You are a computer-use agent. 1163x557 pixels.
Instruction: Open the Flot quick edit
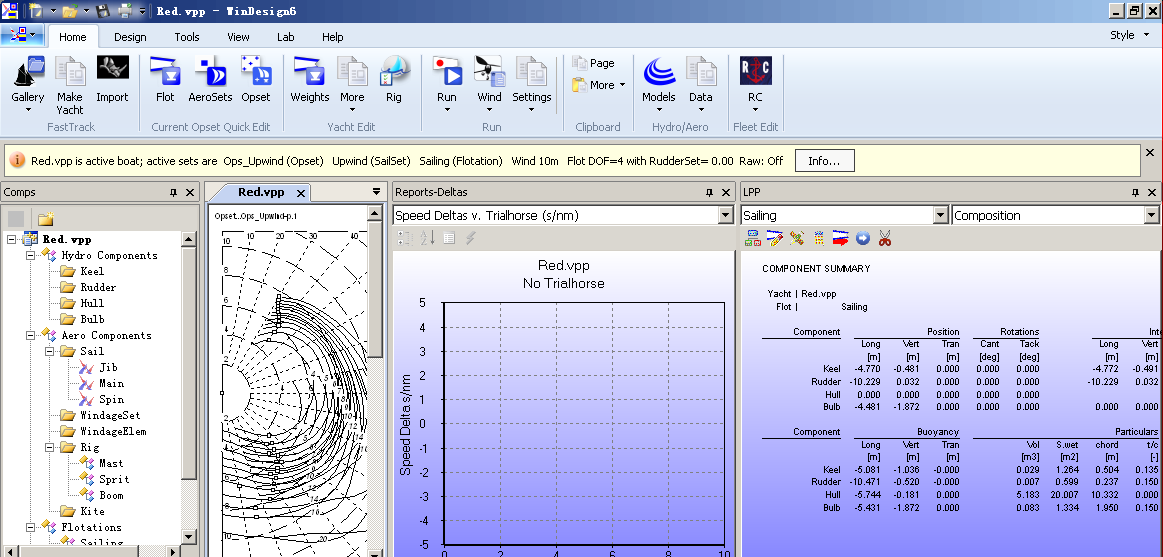(x=165, y=80)
